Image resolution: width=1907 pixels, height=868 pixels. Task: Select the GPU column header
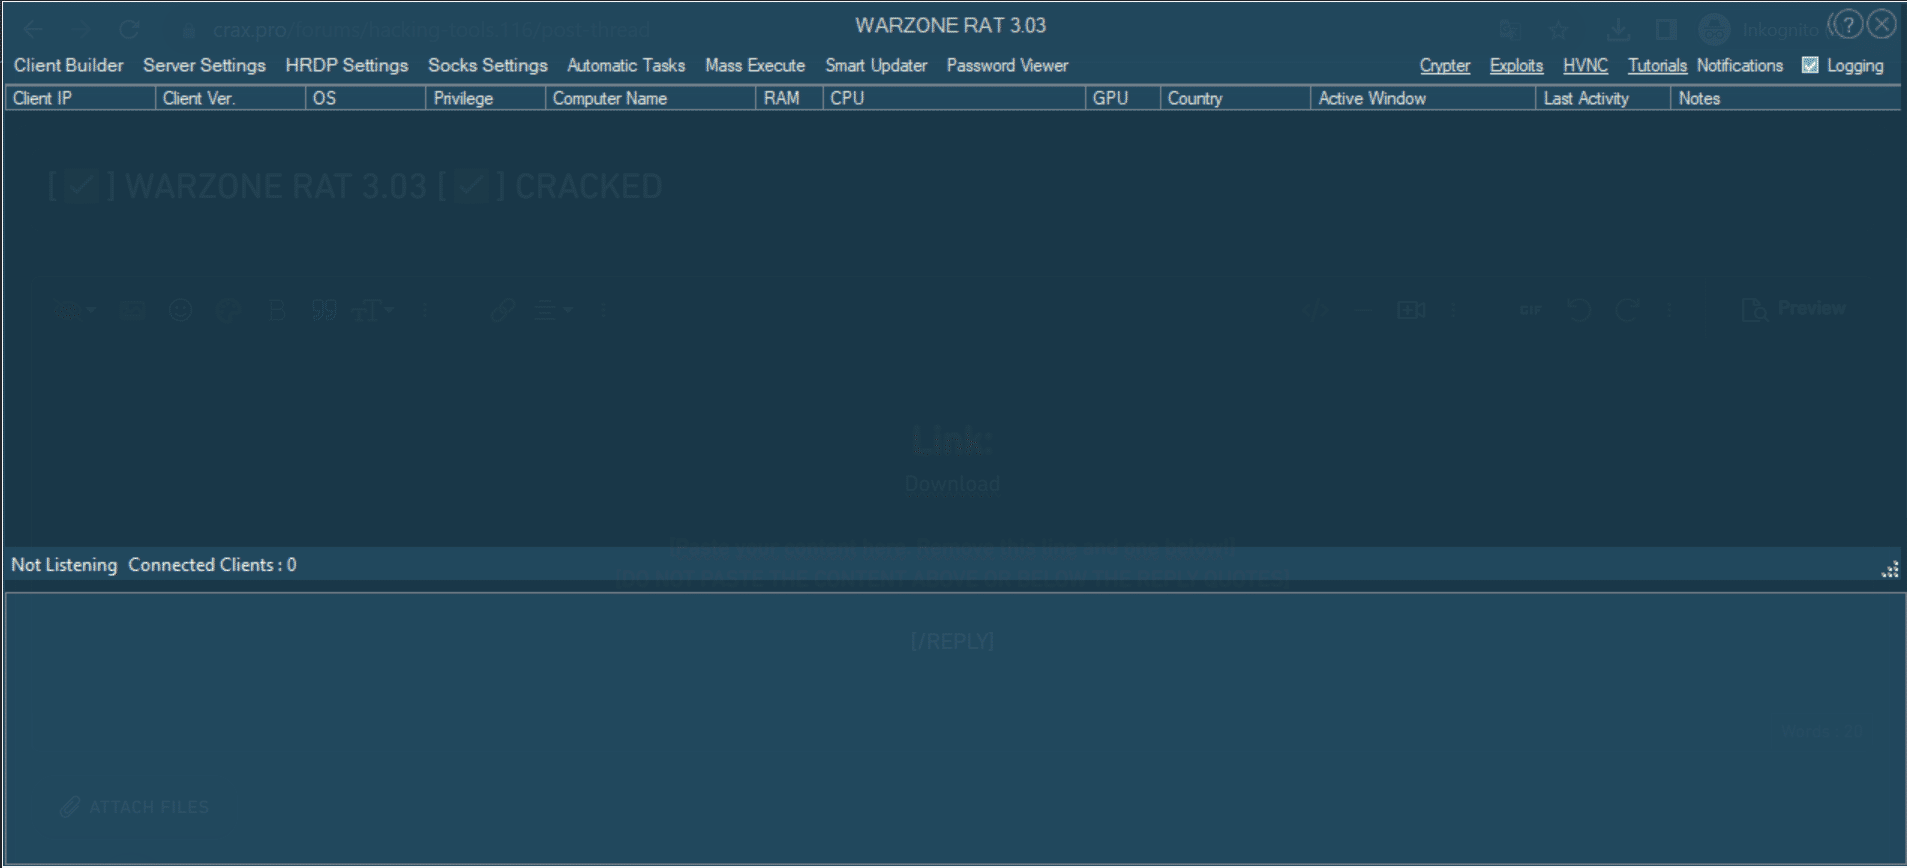(1123, 98)
